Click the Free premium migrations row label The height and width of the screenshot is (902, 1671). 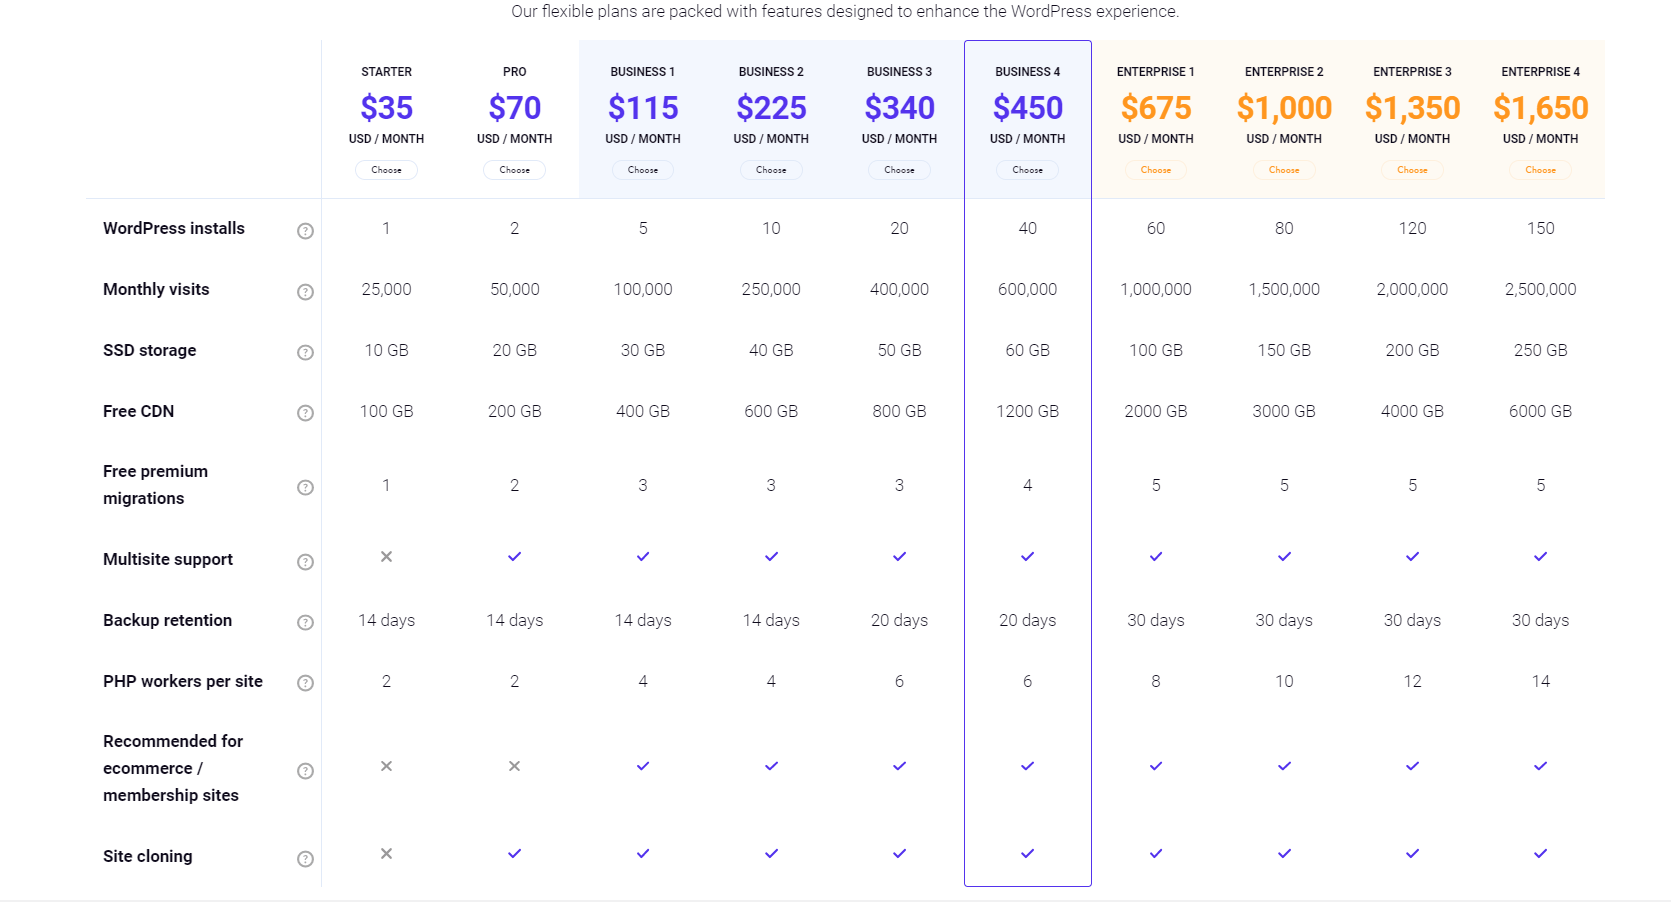point(155,484)
